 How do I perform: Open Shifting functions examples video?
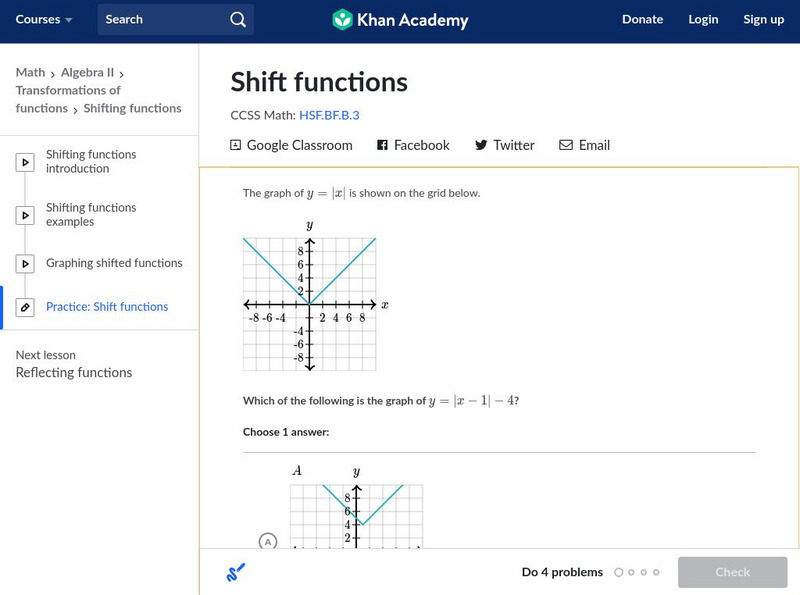(91, 215)
